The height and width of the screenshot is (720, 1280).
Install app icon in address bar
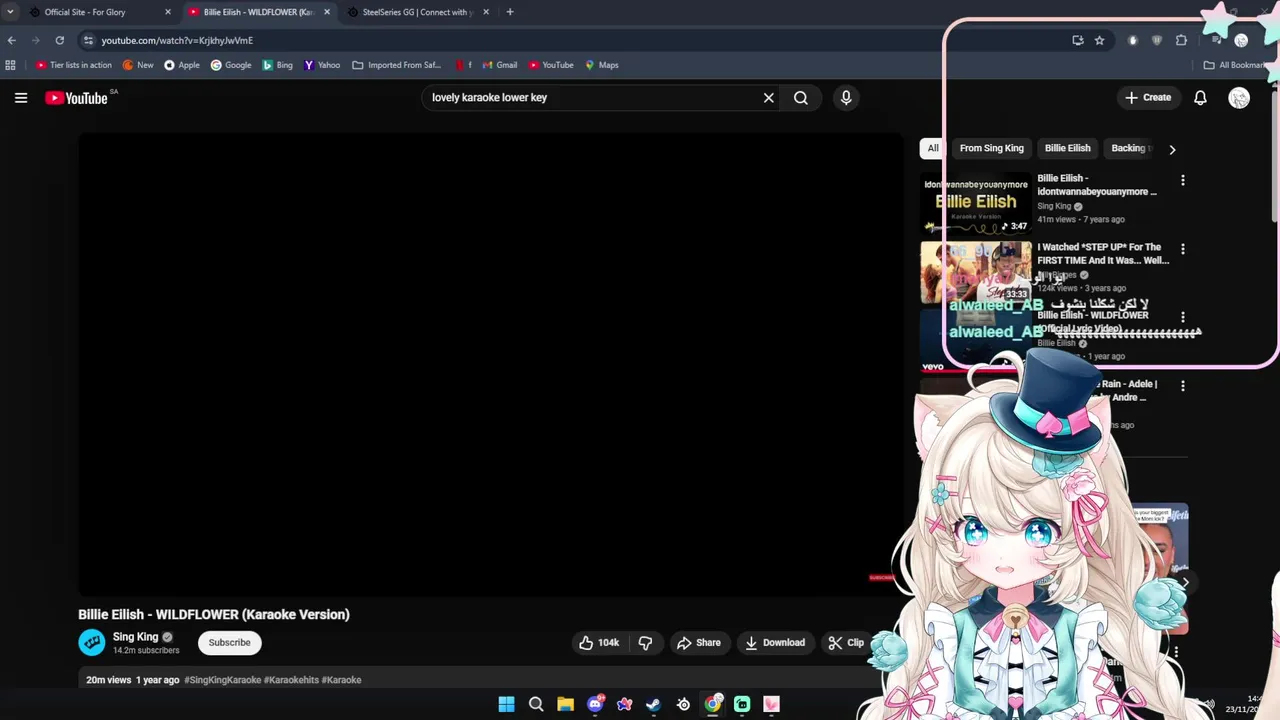1077,40
